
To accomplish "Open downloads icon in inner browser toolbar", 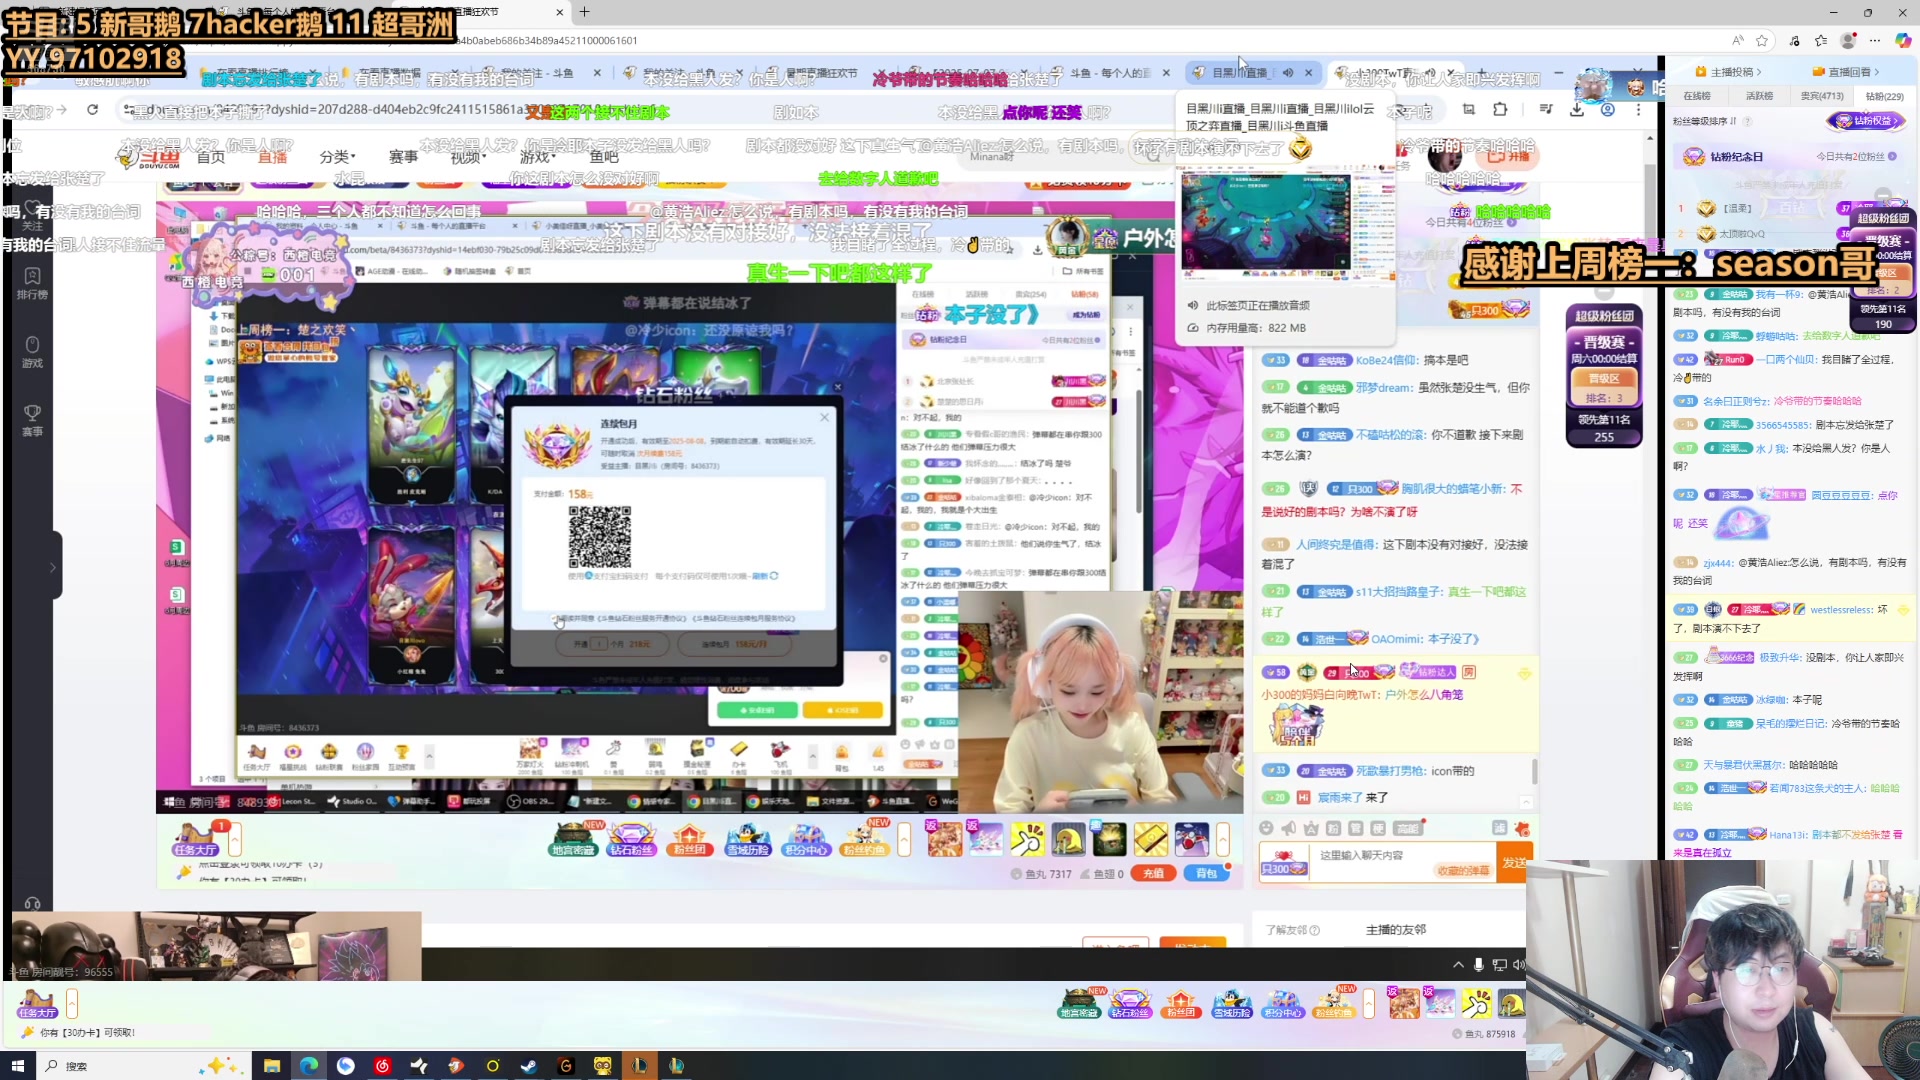I will [x=1577, y=109].
